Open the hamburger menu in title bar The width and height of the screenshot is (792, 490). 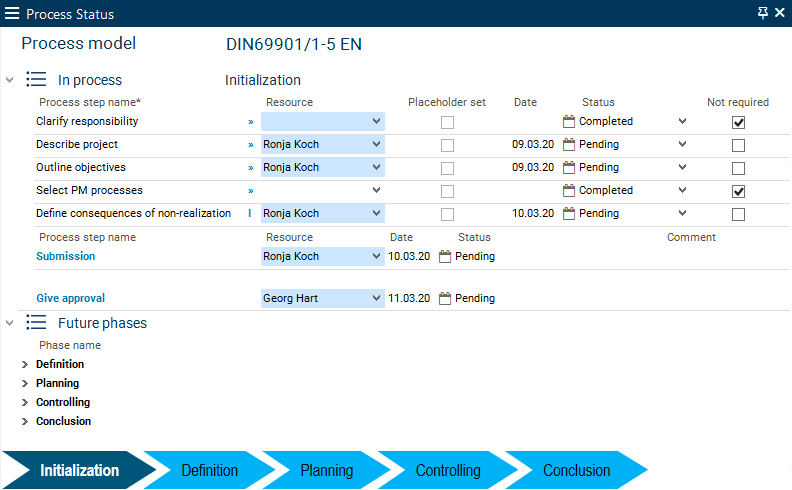(12, 14)
